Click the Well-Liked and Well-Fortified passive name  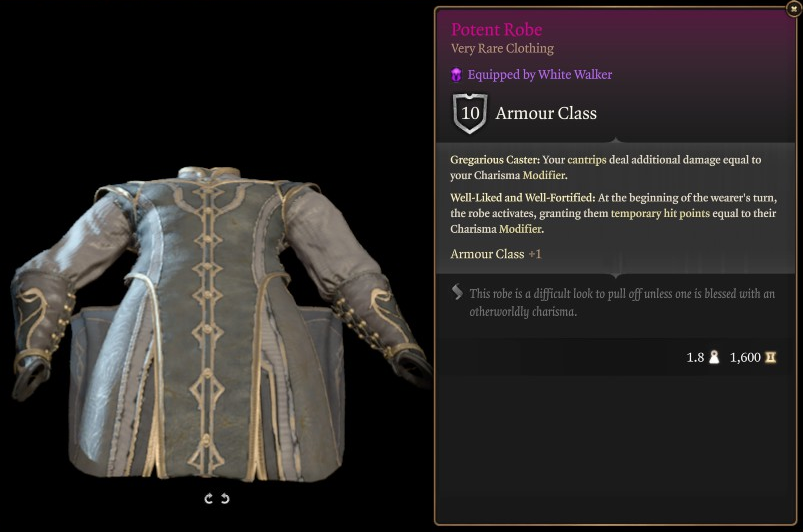coord(522,198)
